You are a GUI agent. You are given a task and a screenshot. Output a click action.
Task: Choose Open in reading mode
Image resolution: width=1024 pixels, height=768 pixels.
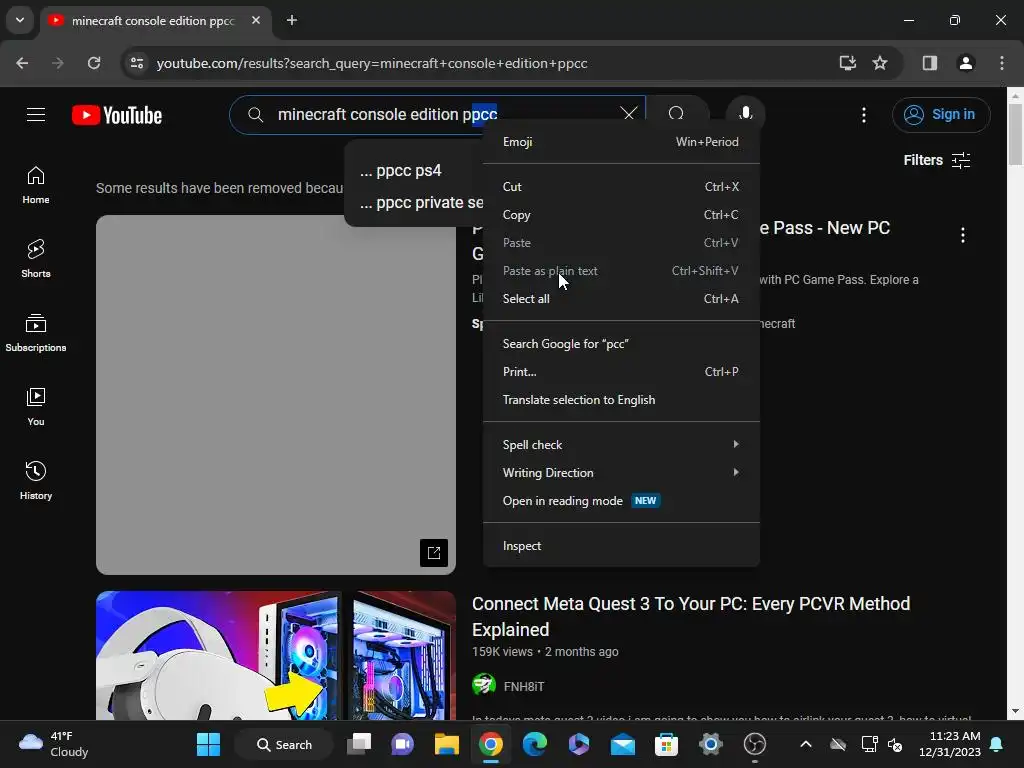(621, 501)
